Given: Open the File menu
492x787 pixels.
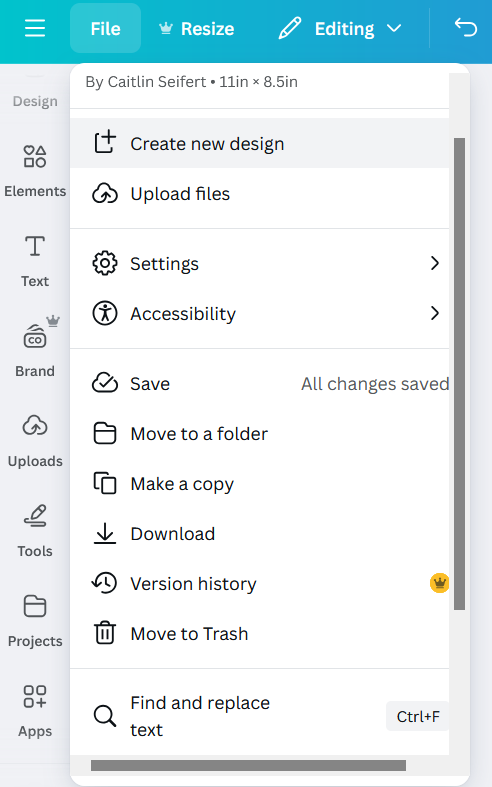Looking at the screenshot, I should coord(105,29).
